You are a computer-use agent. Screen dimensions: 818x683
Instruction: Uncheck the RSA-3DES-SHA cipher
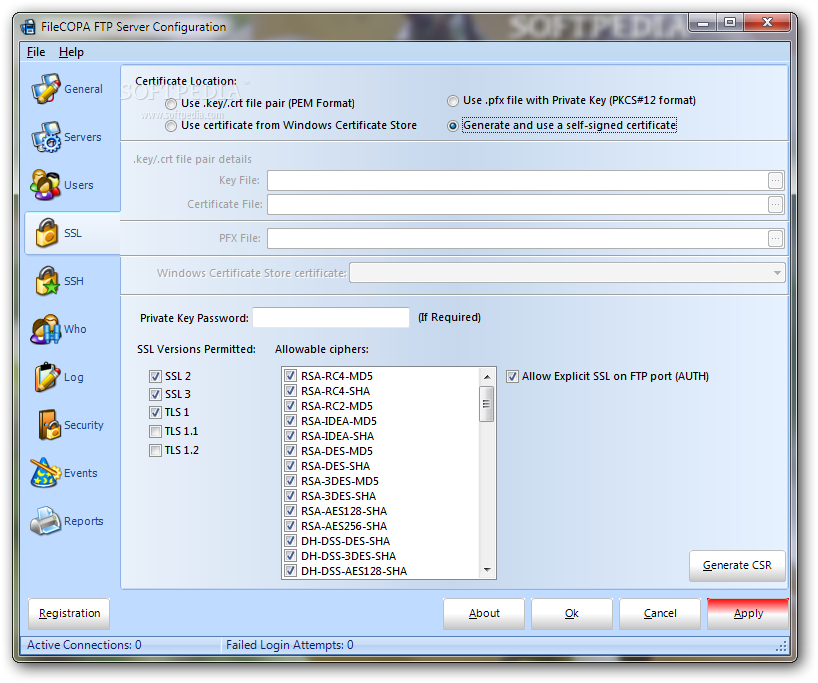(291, 496)
